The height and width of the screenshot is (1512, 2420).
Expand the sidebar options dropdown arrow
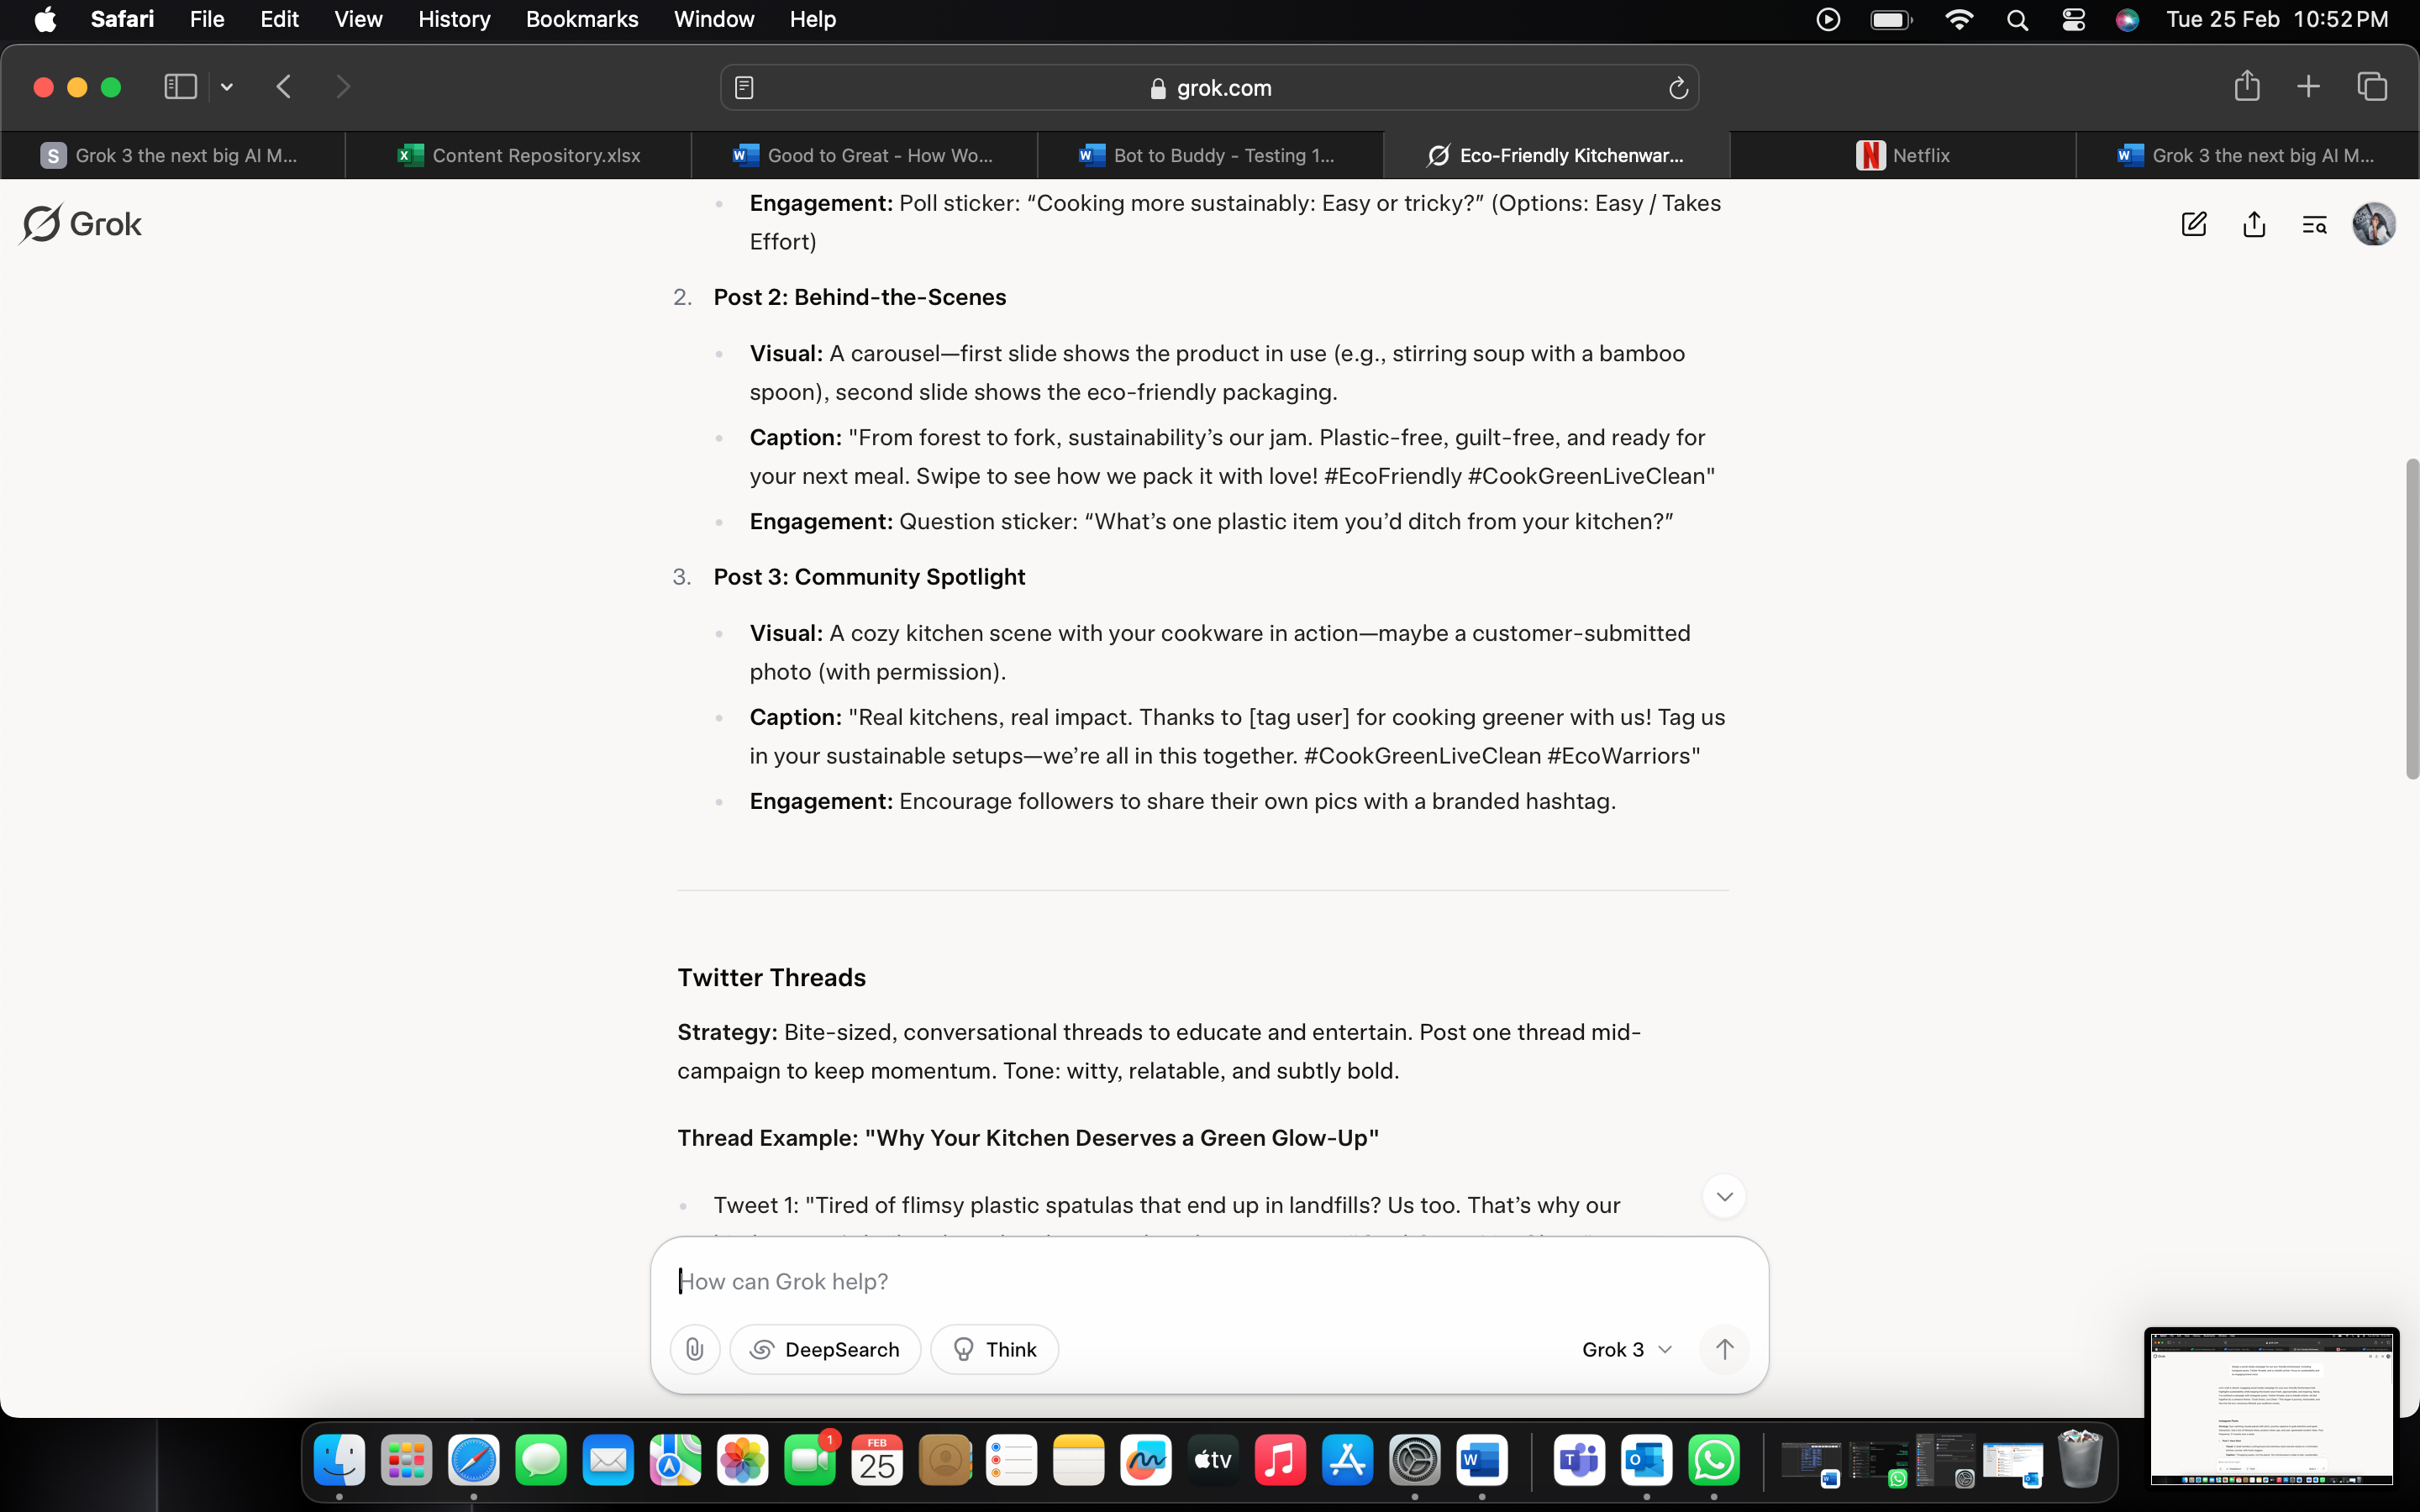(x=227, y=87)
